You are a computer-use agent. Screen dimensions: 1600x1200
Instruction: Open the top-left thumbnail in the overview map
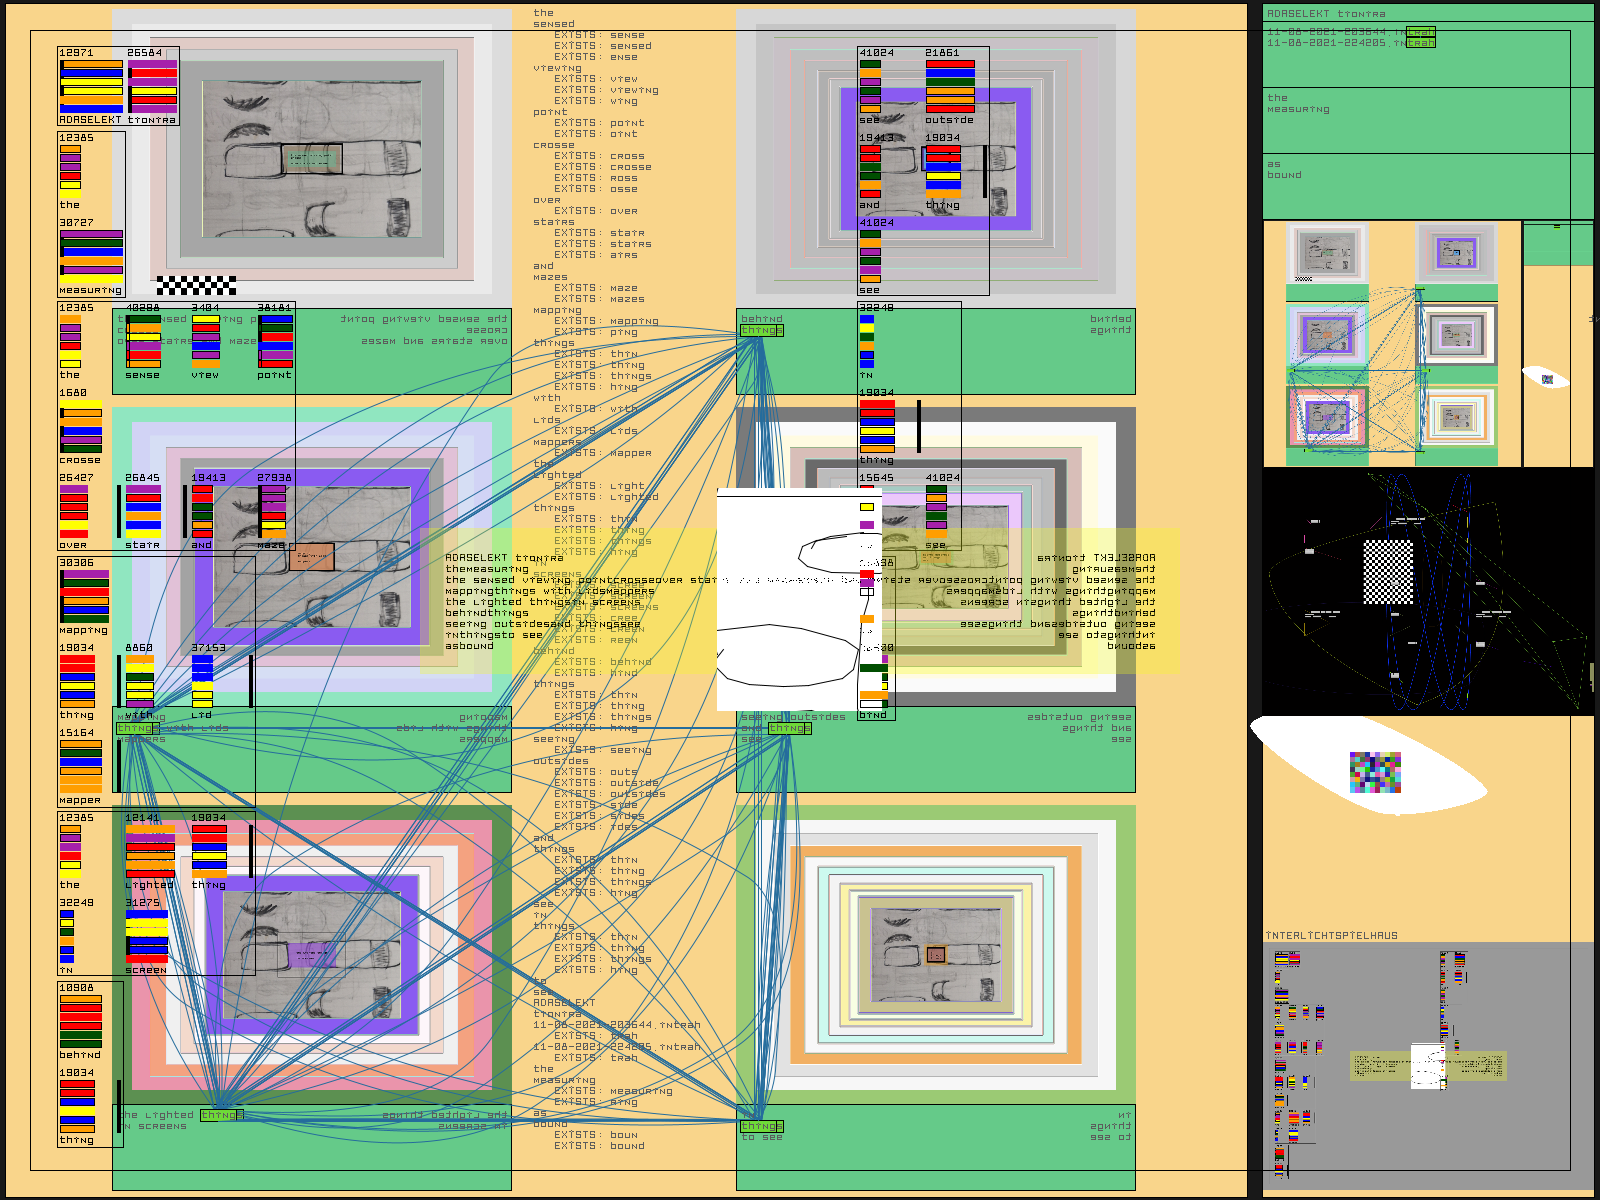tap(1326, 252)
